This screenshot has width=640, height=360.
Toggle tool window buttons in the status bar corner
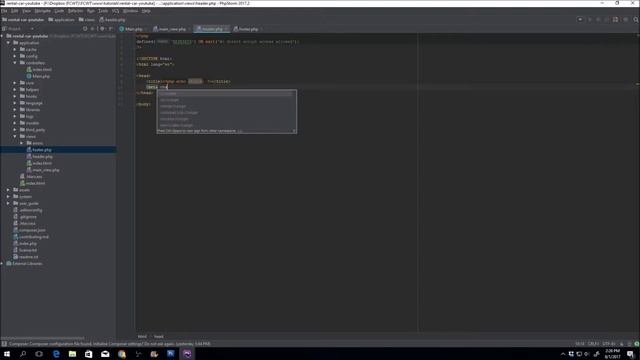coord(4,344)
